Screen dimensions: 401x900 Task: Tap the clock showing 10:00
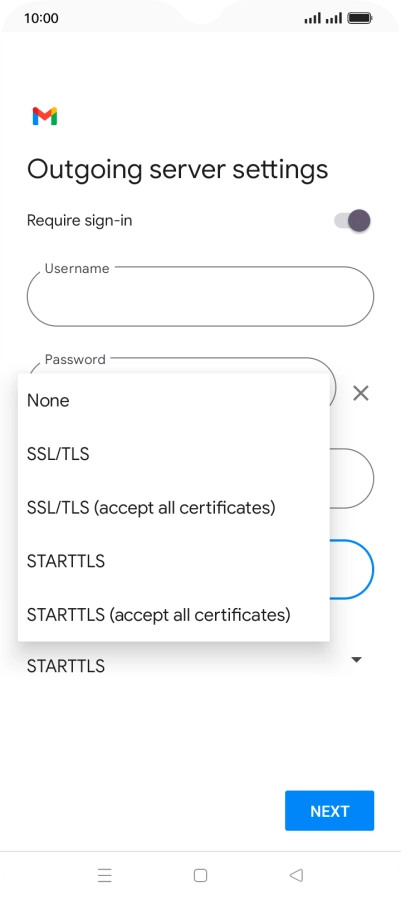(x=41, y=18)
